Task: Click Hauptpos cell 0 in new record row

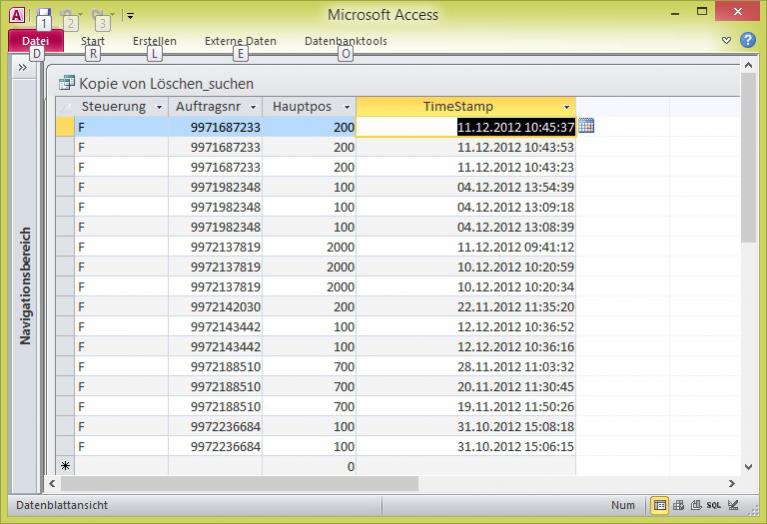Action: tap(309, 467)
